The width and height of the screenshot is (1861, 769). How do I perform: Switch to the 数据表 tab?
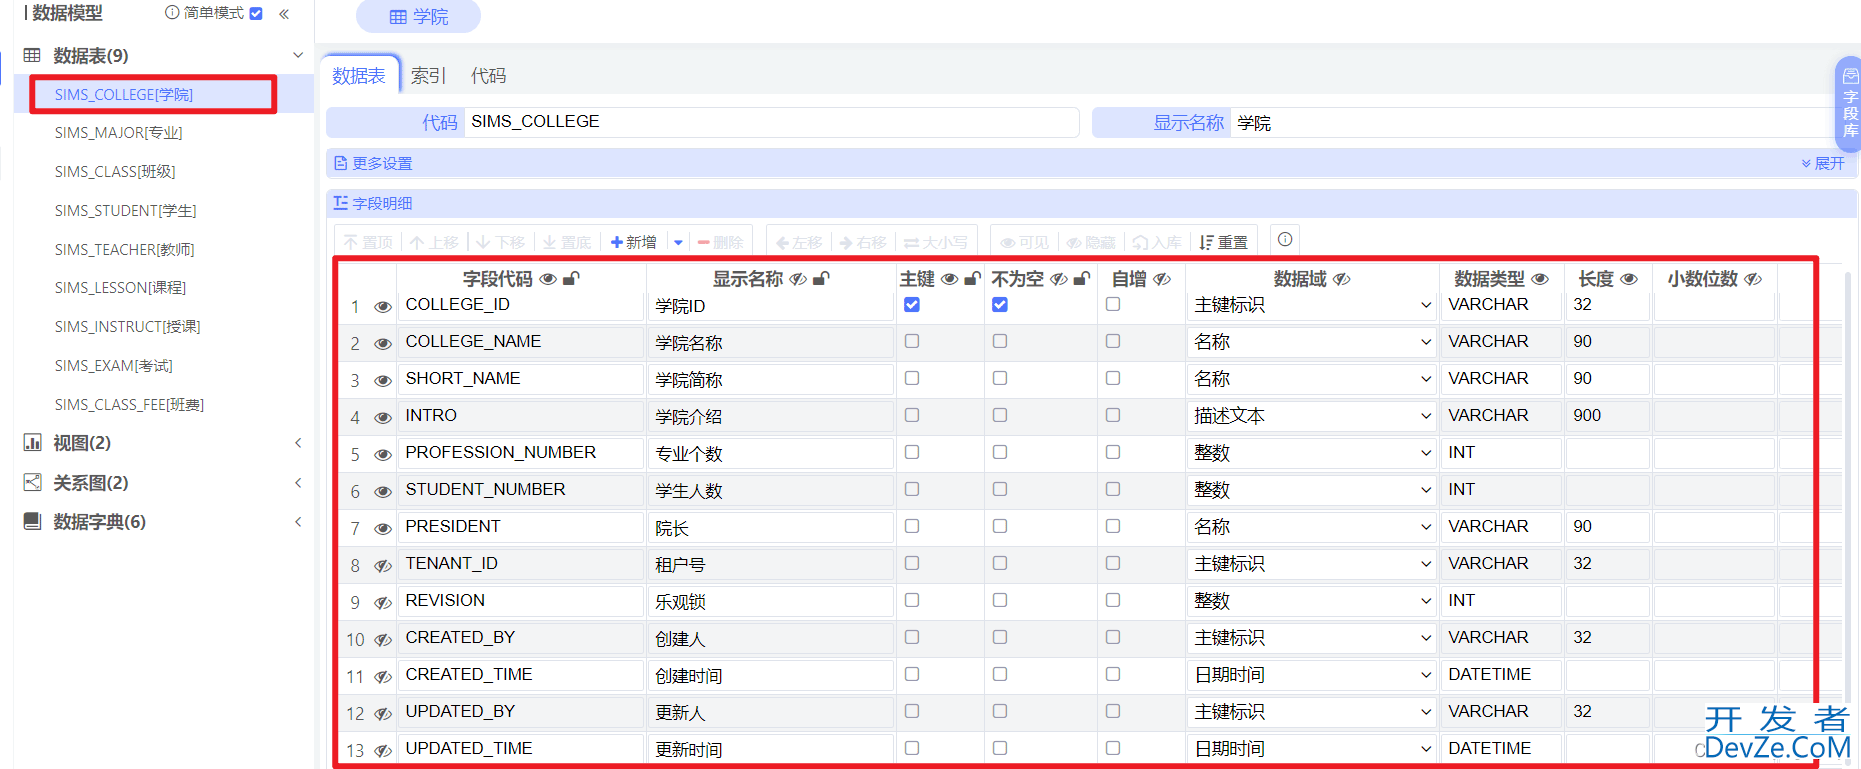tap(359, 76)
